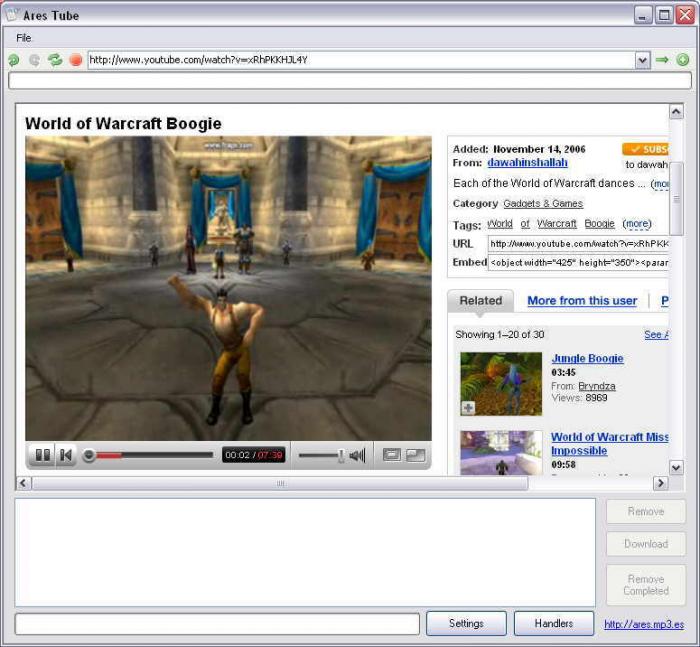Image resolution: width=700 pixels, height=647 pixels.
Task: Switch video to normal size view
Action: [x=392, y=455]
